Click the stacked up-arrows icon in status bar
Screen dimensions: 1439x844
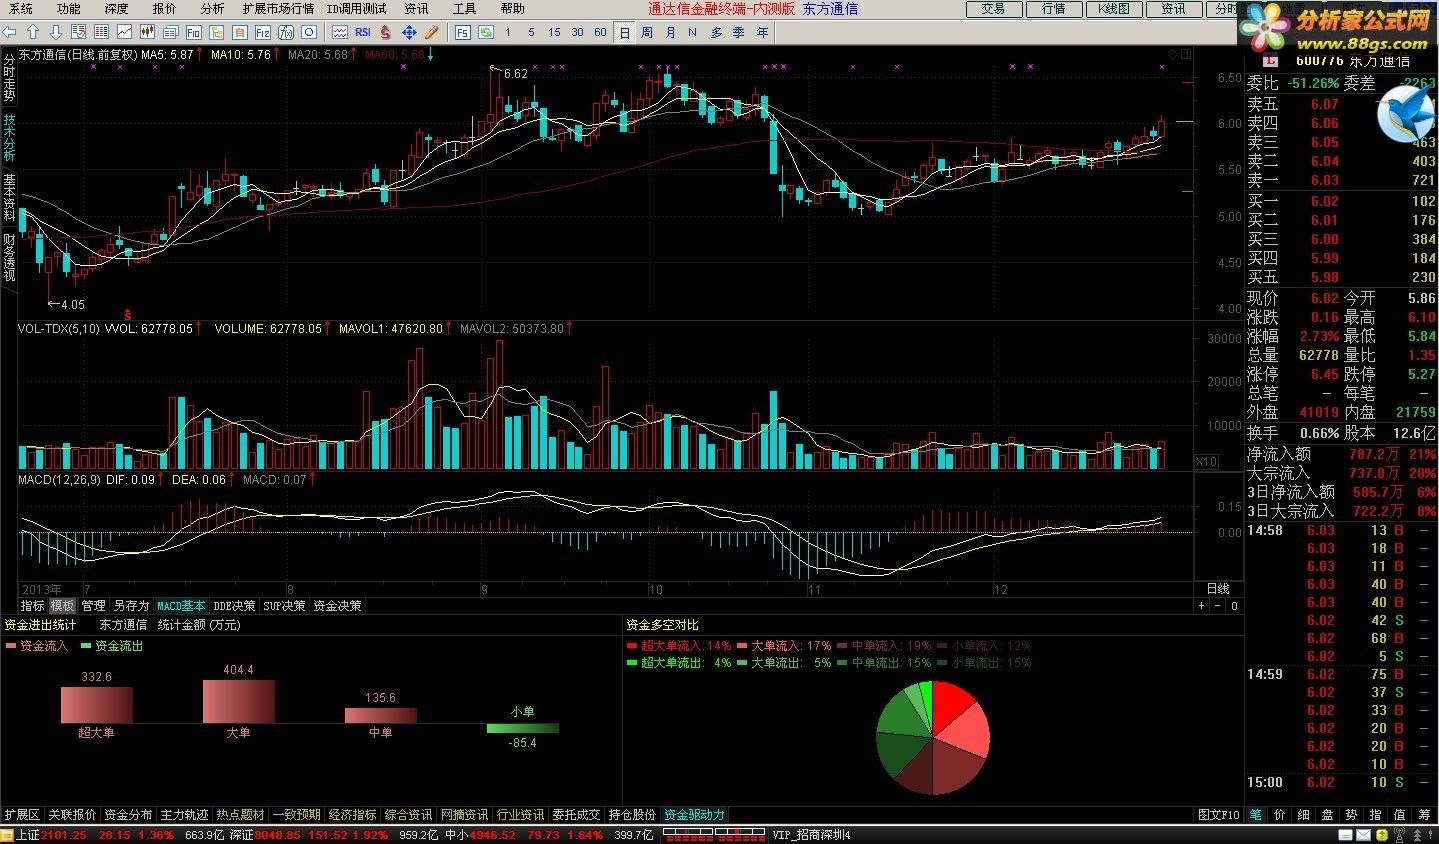pos(1418,834)
